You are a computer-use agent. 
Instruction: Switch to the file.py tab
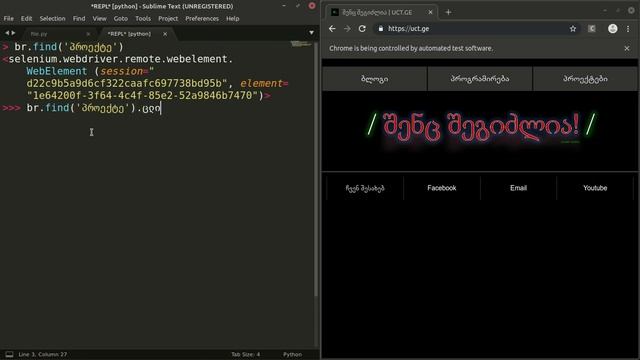[59, 34]
